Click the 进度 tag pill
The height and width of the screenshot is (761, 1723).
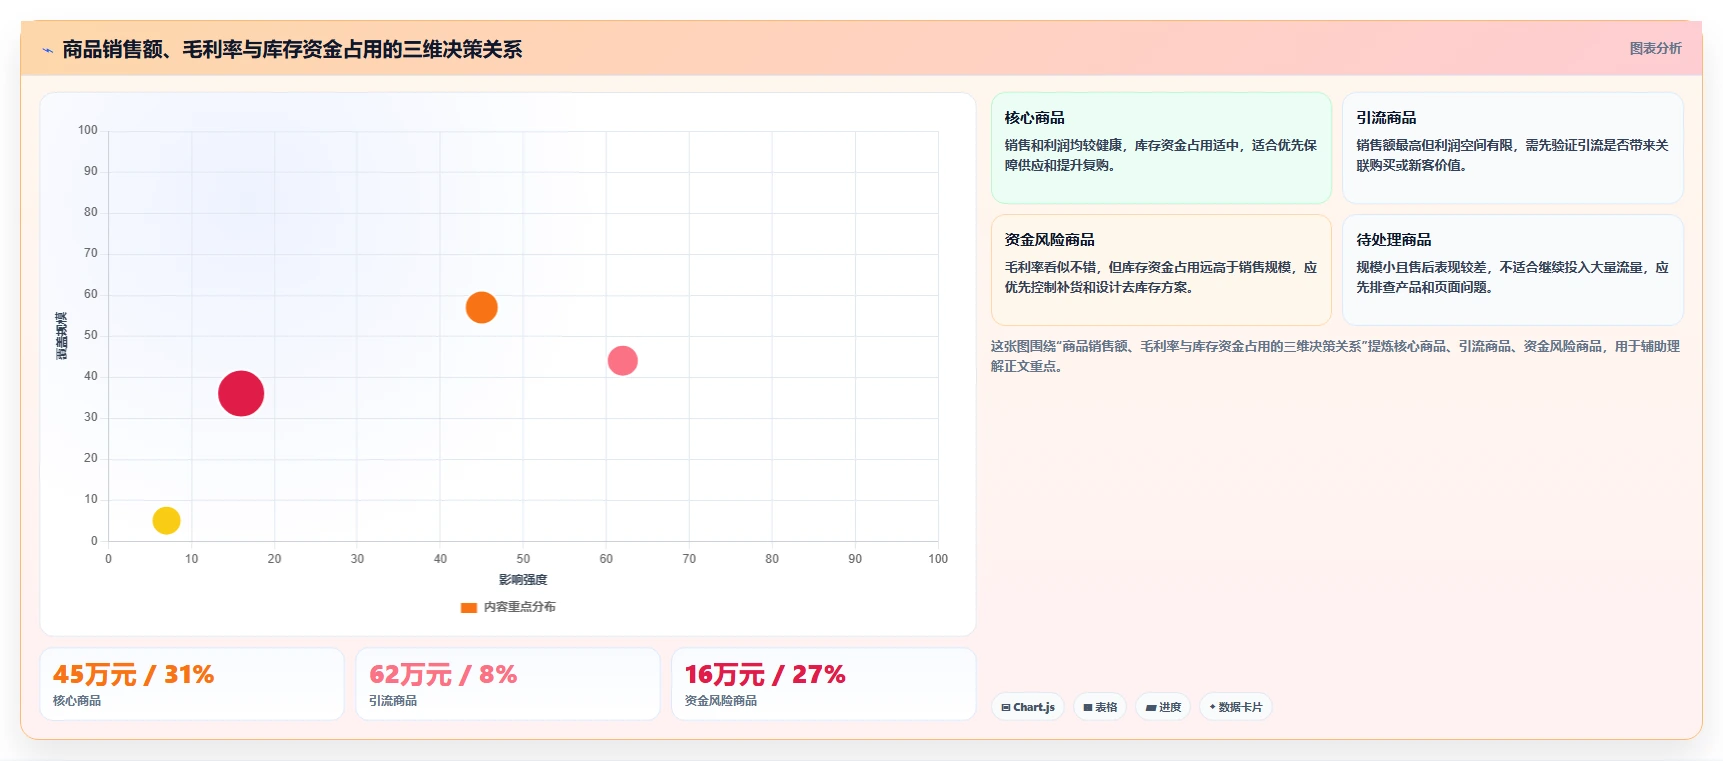[1163, 707]
